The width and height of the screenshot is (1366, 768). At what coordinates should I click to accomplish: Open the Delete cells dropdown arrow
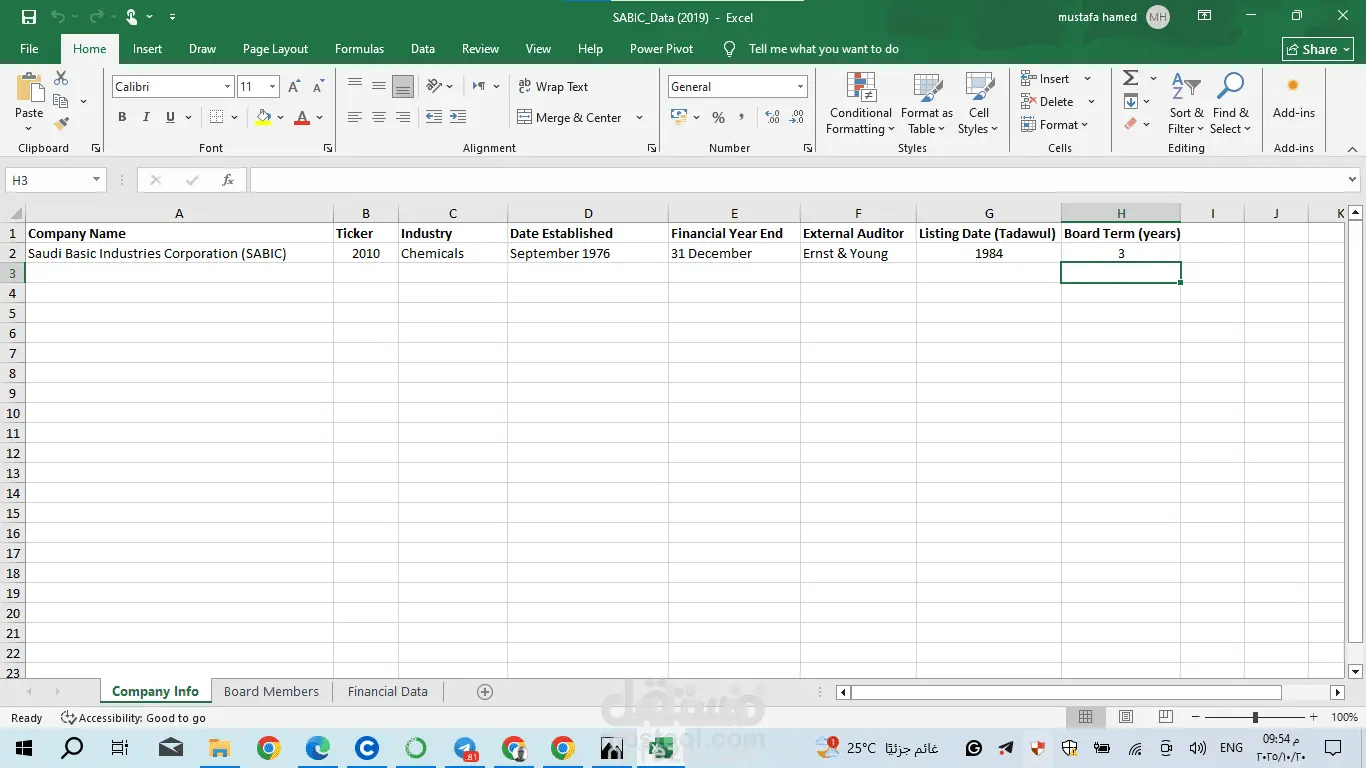coord(1091,102)
